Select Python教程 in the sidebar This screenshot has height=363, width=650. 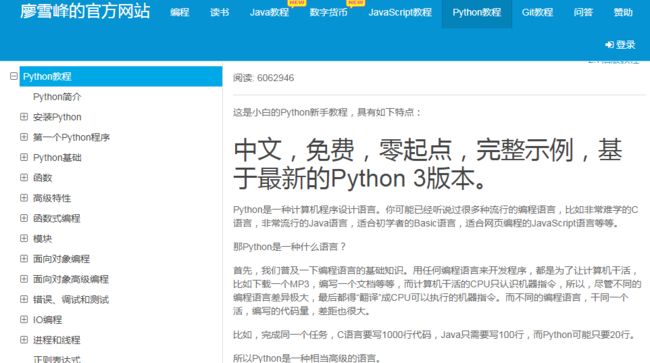[121, 76]
